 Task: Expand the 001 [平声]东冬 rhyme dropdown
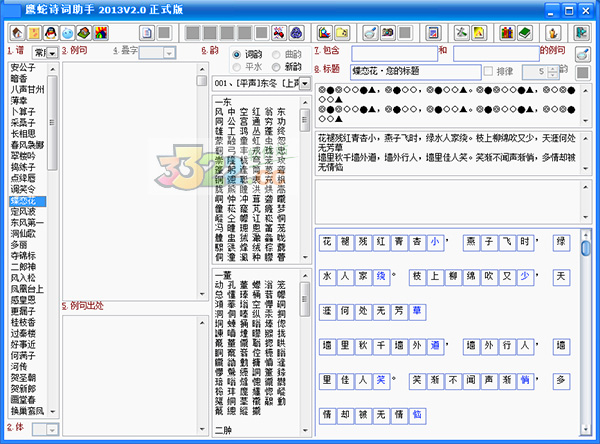pos(305,83)
